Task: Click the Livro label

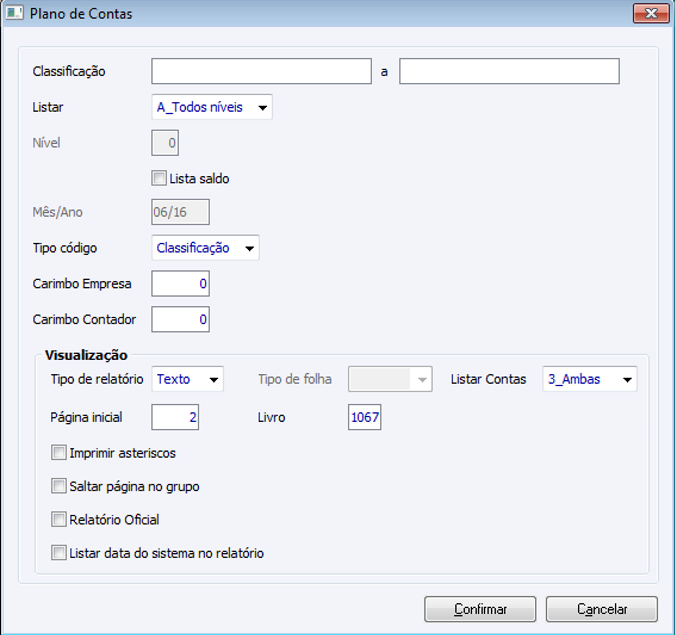Action: point(271,417)
